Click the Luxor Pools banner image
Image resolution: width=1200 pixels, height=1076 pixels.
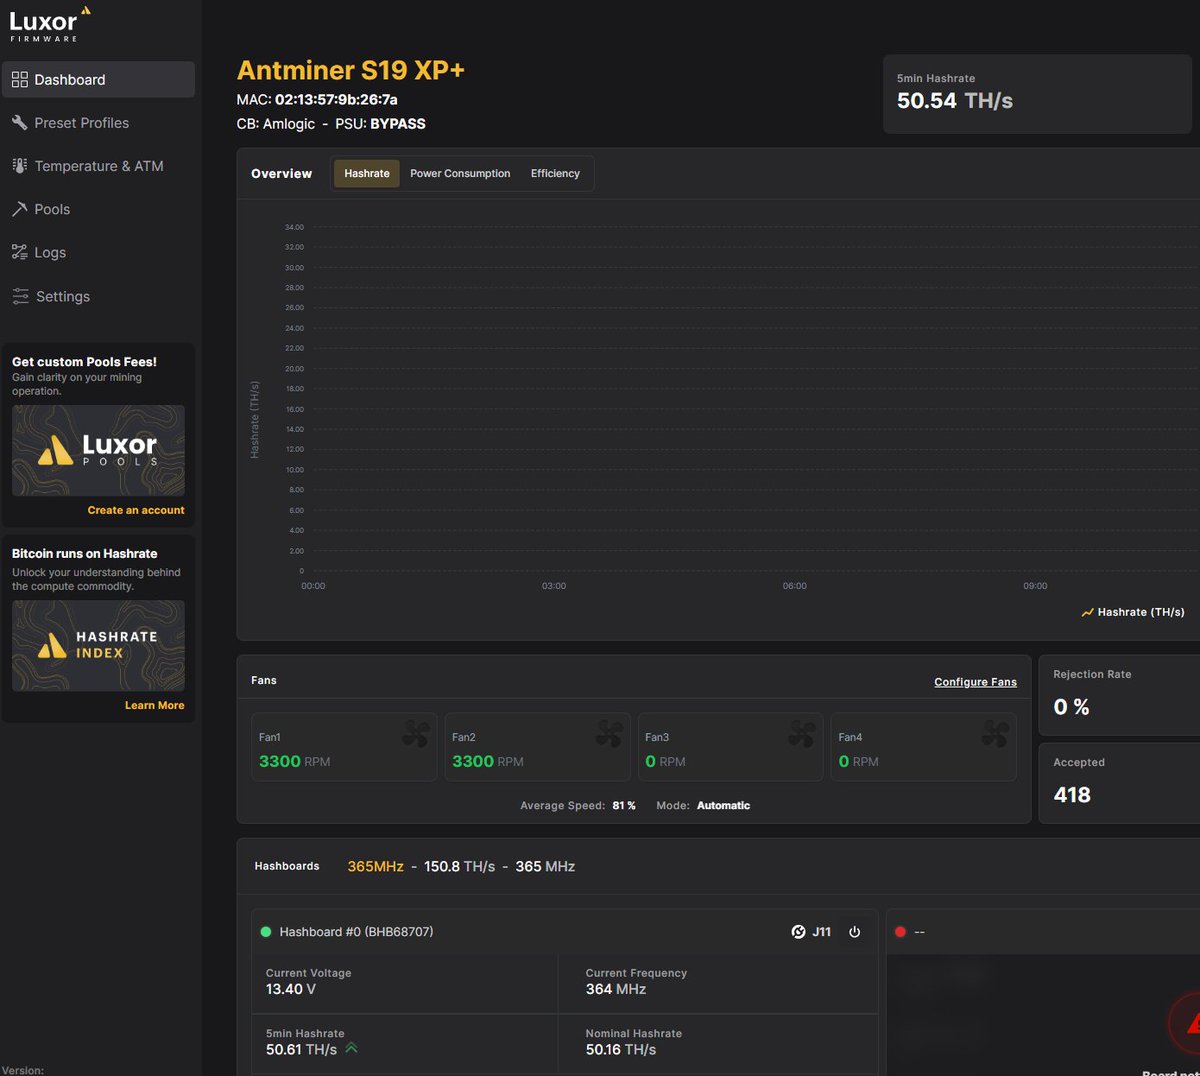98,450
